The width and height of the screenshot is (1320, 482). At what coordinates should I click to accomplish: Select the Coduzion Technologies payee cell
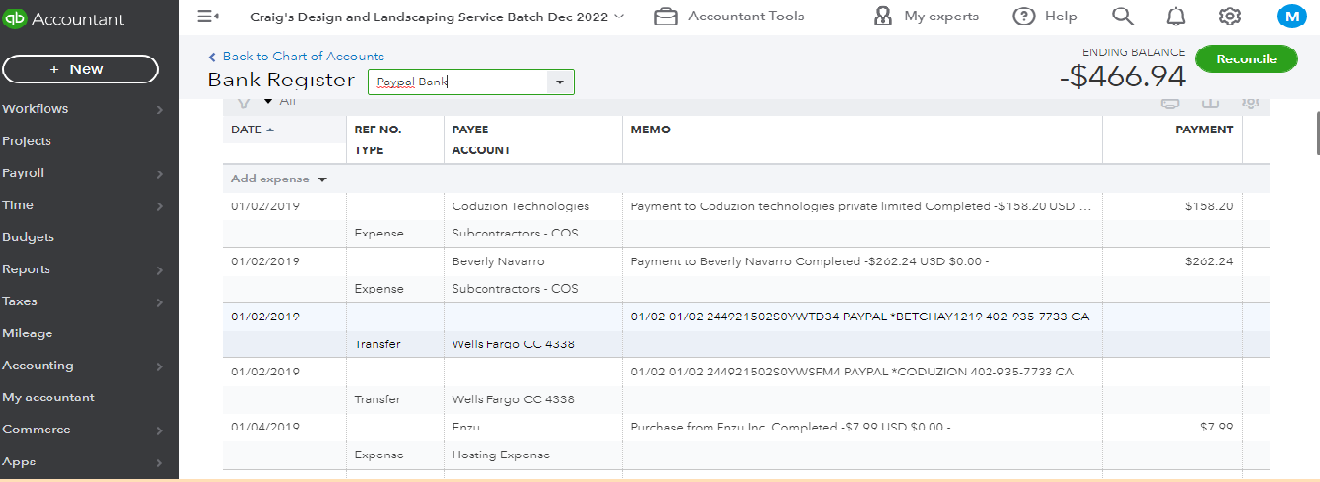click(520, 206)
